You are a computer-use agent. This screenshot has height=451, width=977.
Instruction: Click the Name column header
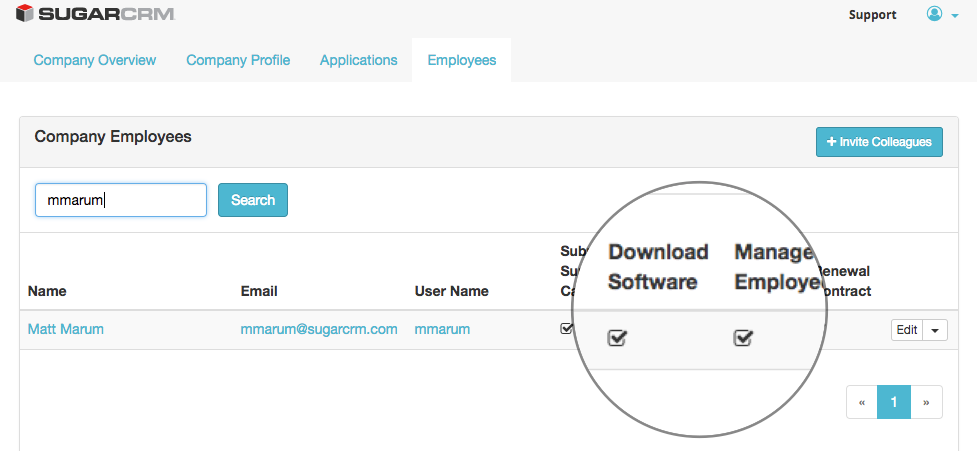tap(47, 291)
